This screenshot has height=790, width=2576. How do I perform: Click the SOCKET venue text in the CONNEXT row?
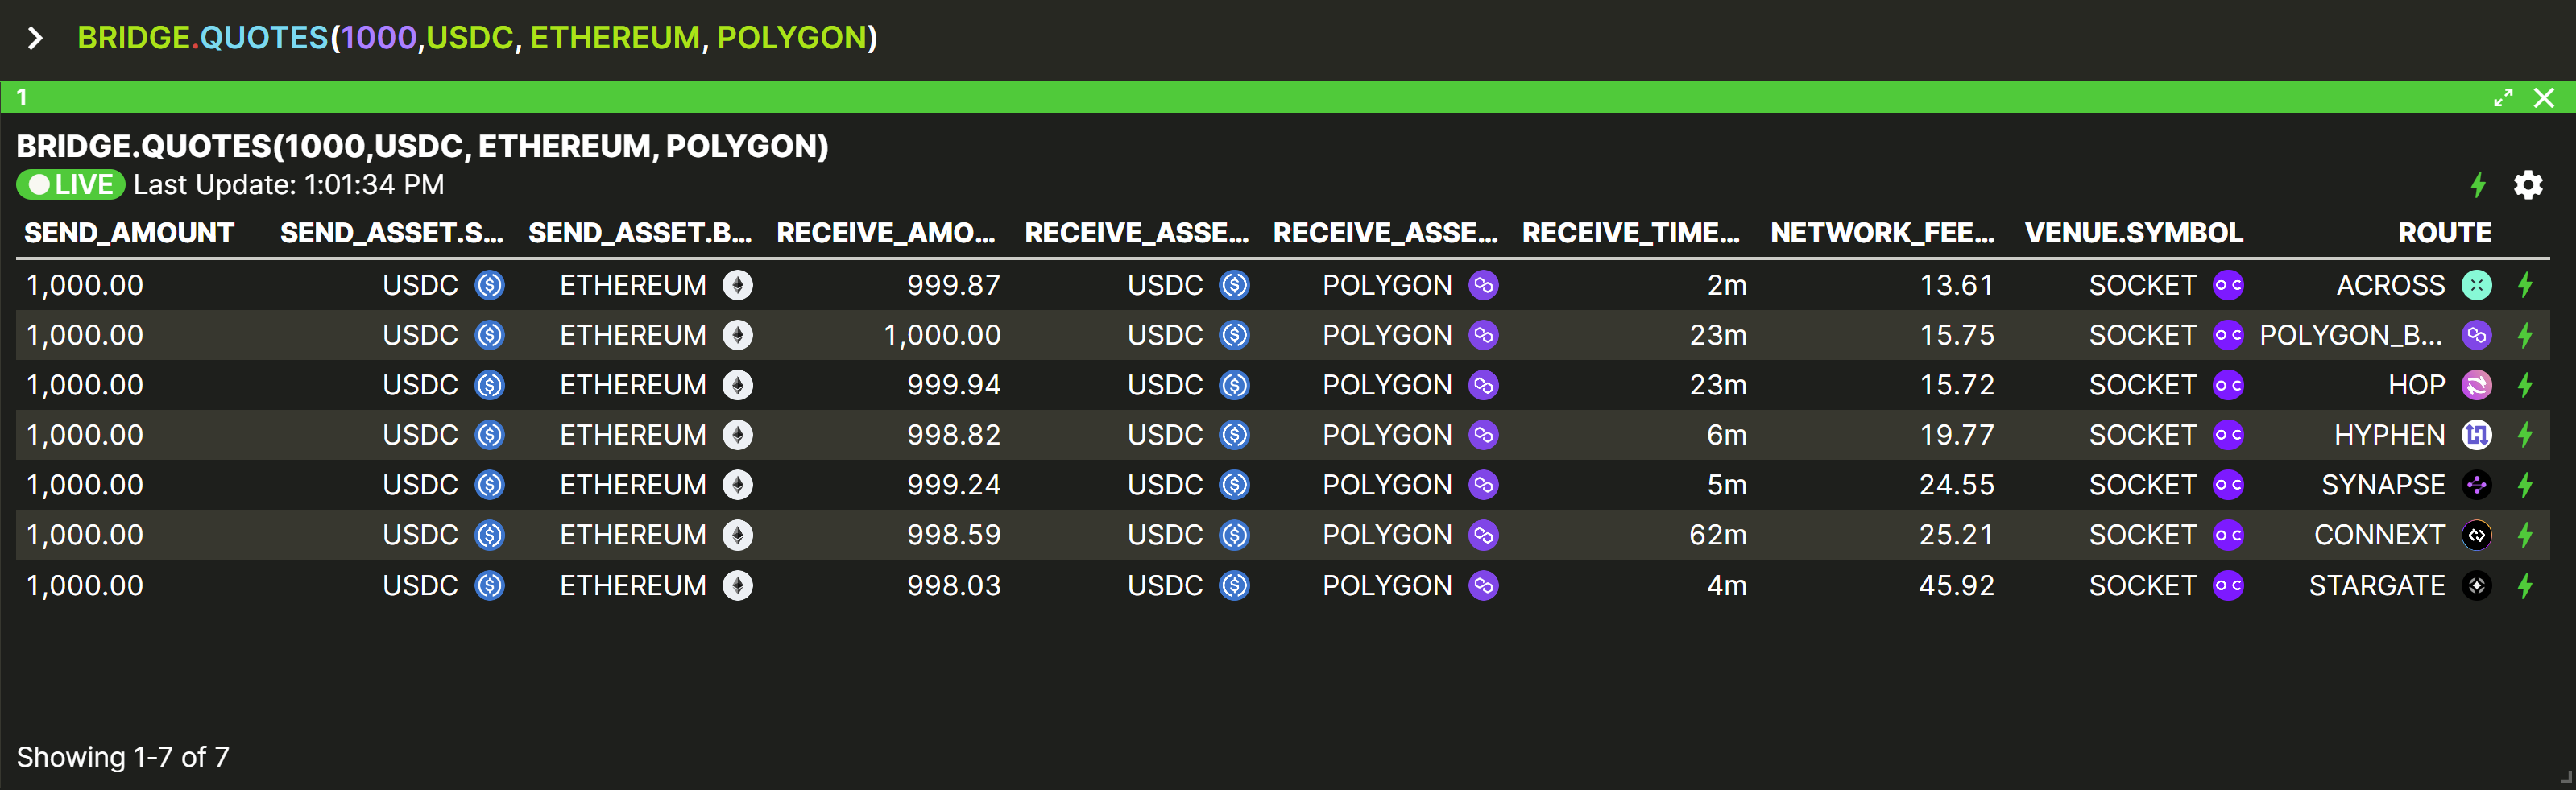[x=2143, y=535]
